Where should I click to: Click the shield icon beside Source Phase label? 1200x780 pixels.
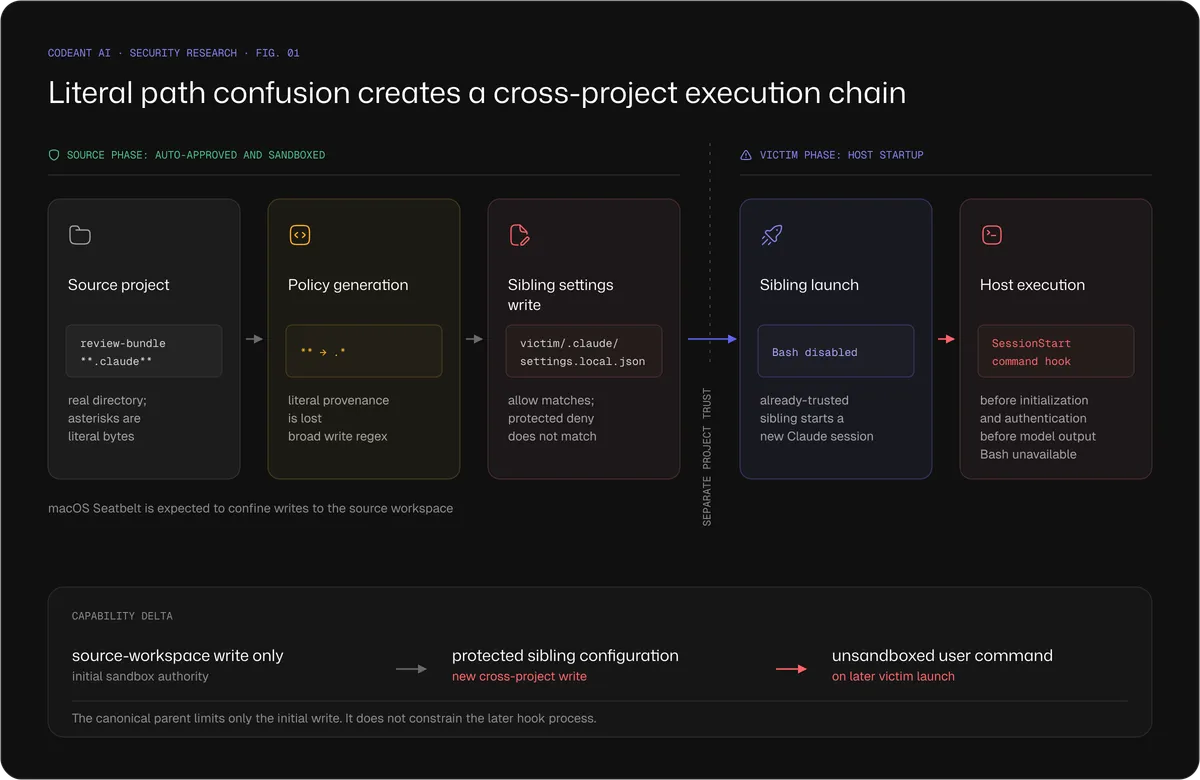click(x=54, y=155)
